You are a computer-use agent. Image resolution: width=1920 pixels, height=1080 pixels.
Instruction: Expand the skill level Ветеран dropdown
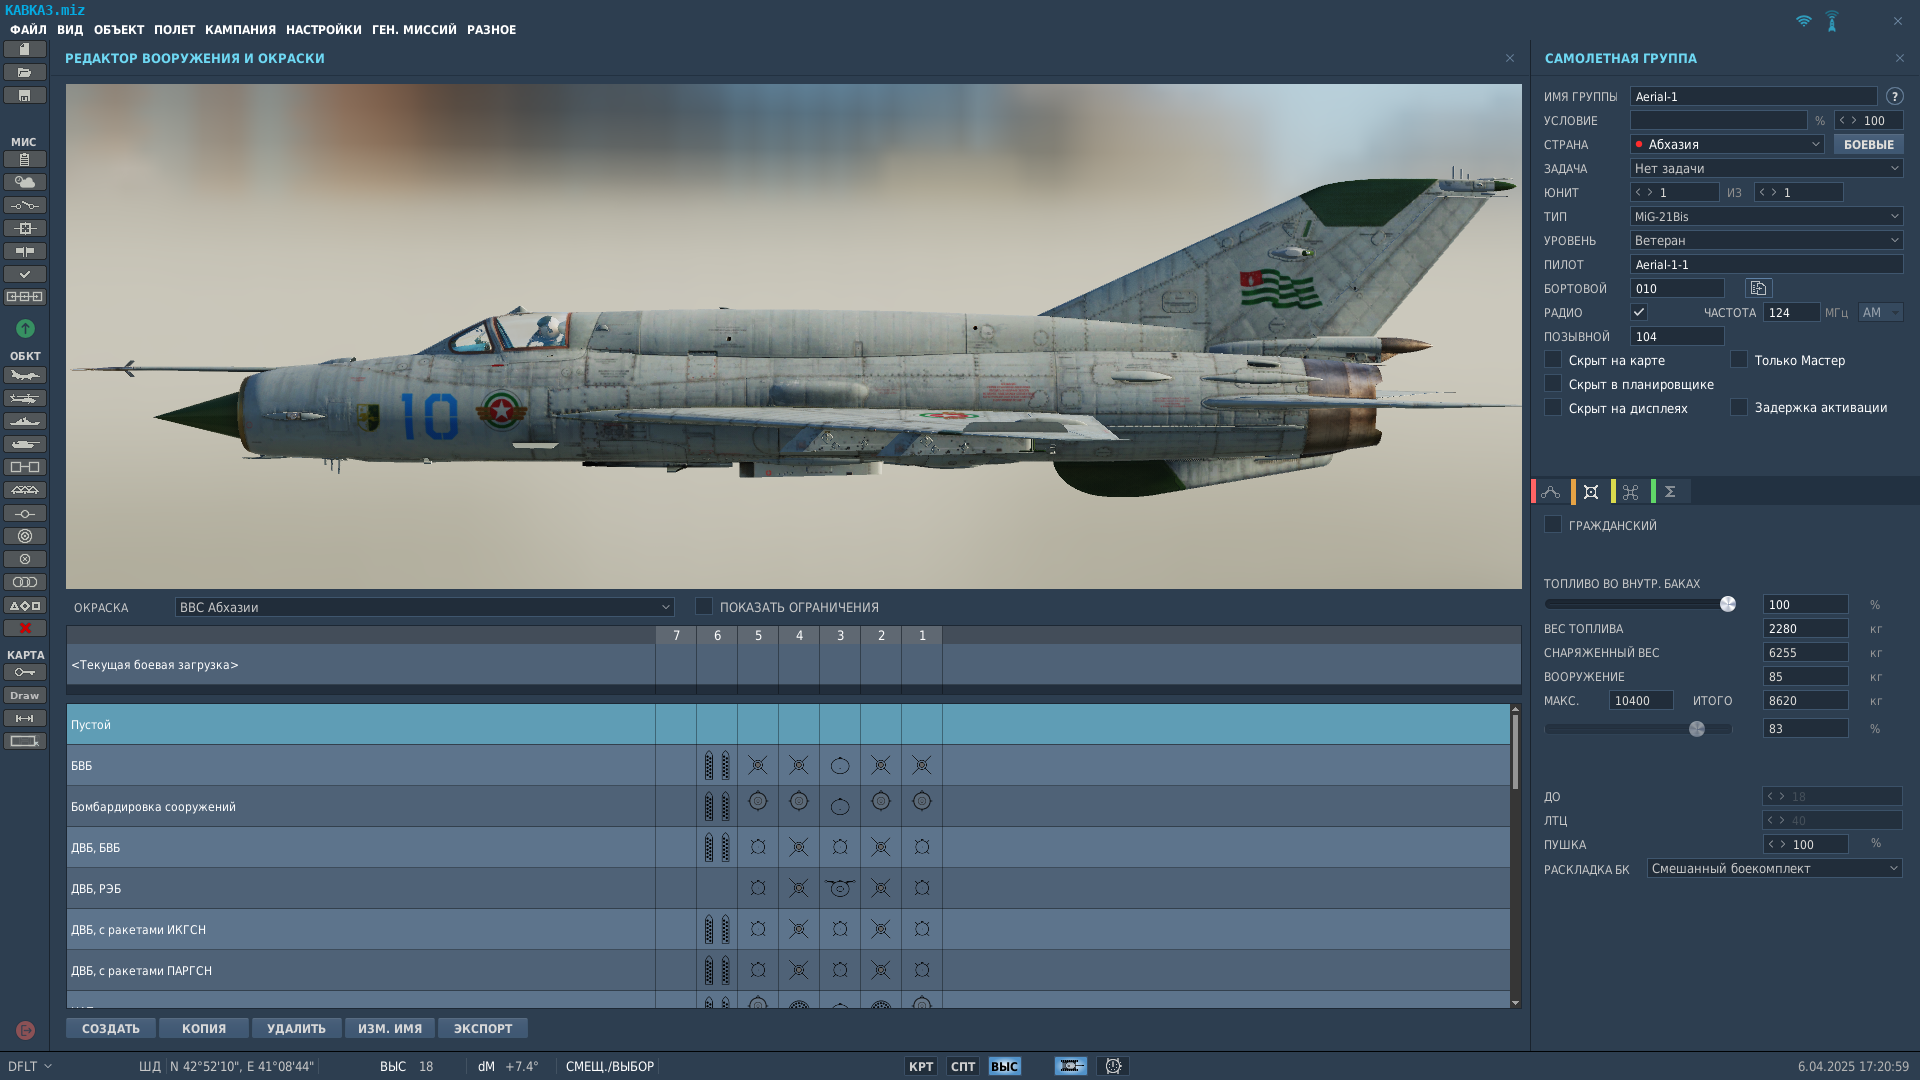pyautogui.click(x=1766, y=241)
